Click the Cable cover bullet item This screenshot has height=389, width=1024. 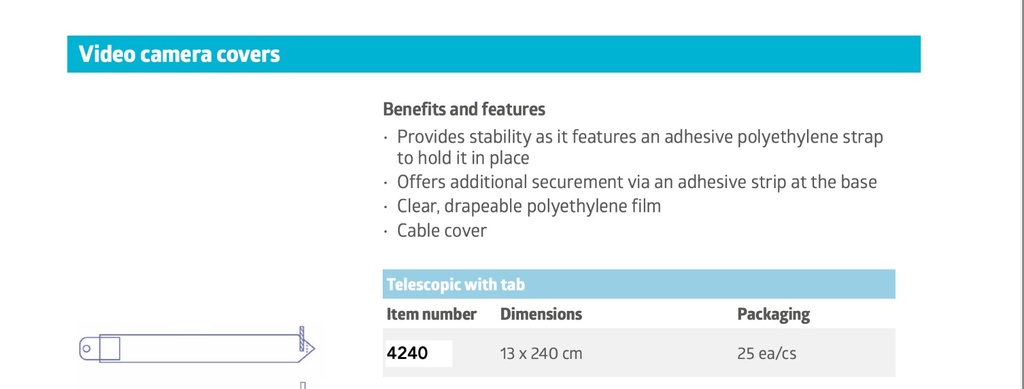(x=441, y=230)
